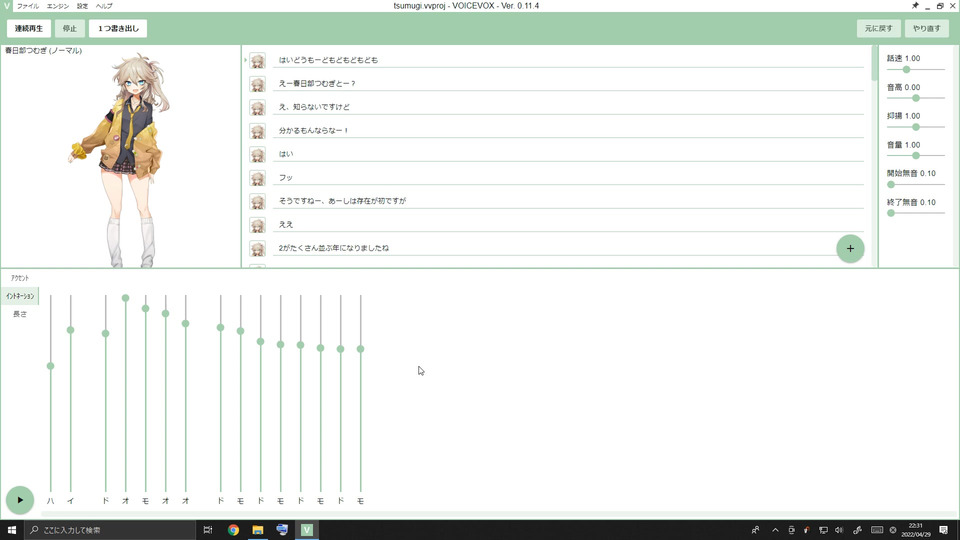Image resolution: width=960 pixels, height=540 pixels.
Task: Click text field えー春日部つむぎとー？
Action: (x=568, y=83)
